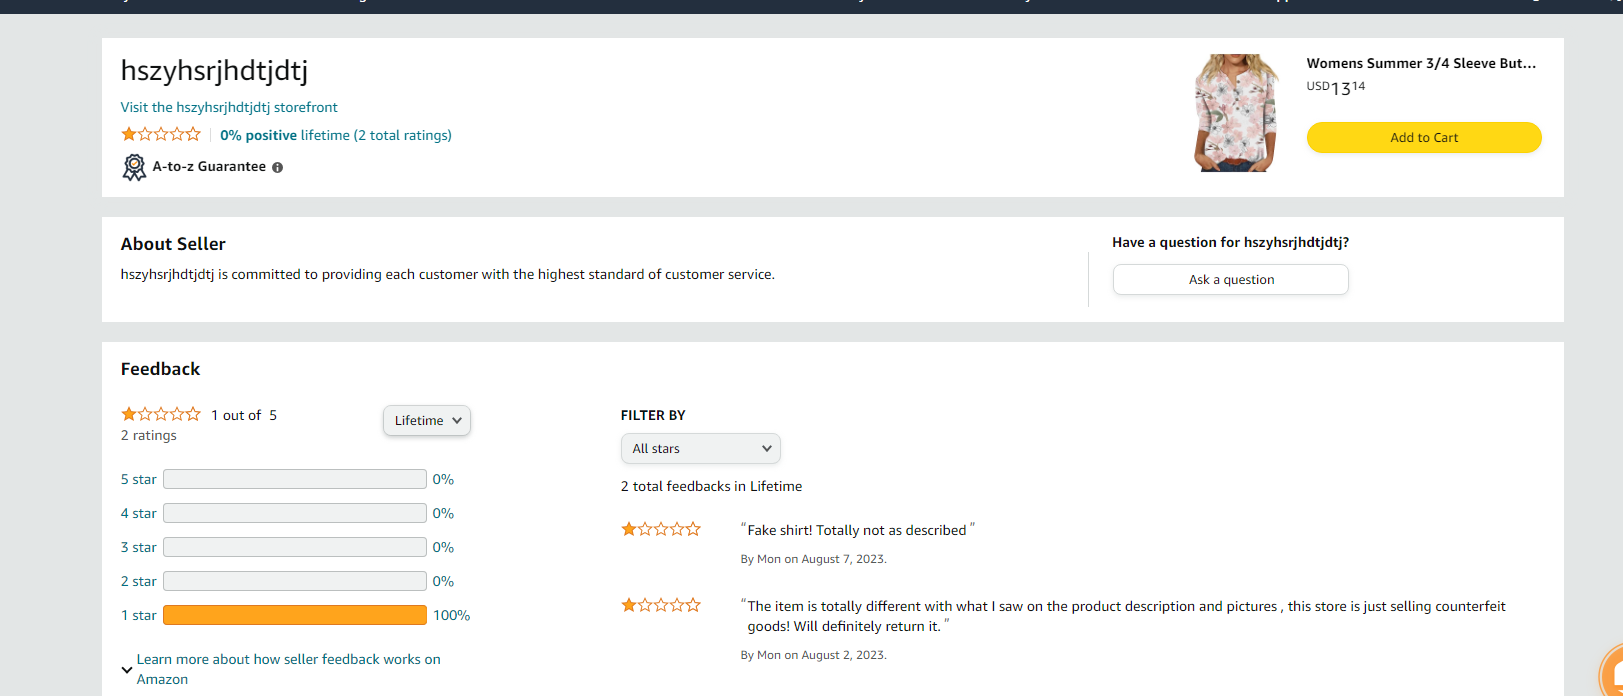Click the stars on the counterfeit goods review

pyautogui.click(x=661, y=605)
